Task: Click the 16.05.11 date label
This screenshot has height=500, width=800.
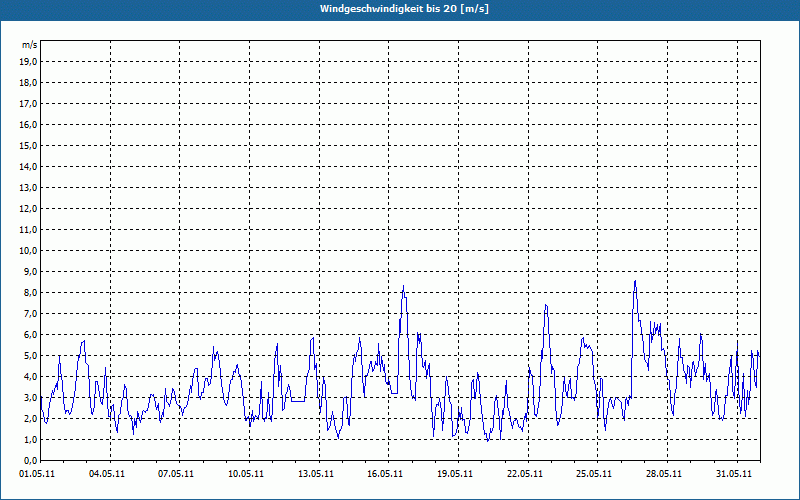Action: pyautogui.click(x=385, y=473)
